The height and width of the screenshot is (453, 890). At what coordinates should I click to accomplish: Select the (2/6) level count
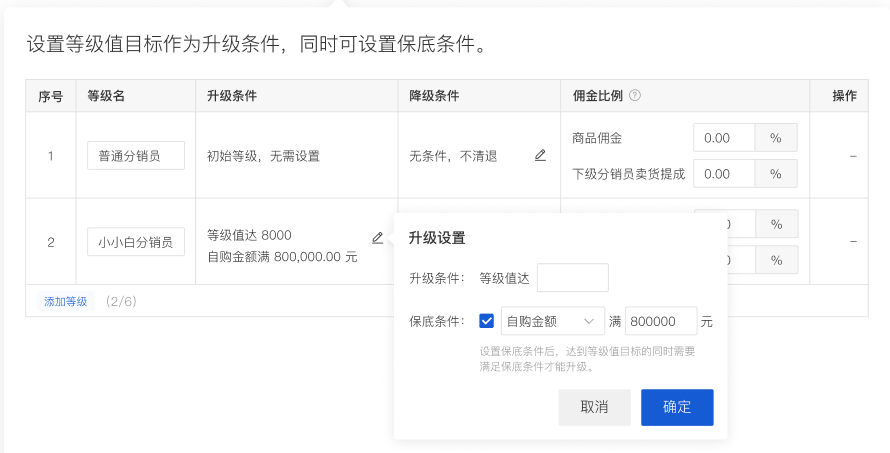pyautogui.click(x=121, y=301)
